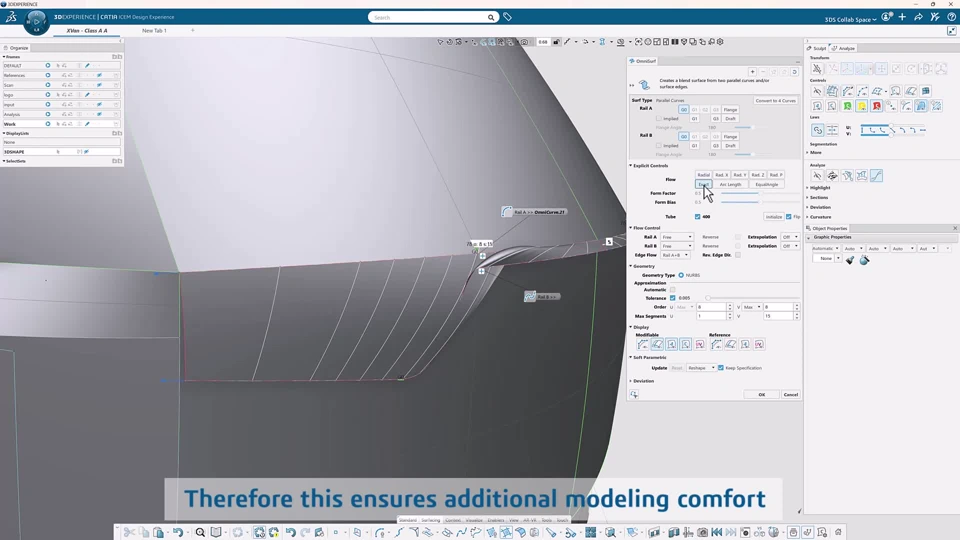This screenshot has height=540, width=960.
Task: Click the plus icon in top bar
Action: click(x=902, y=17)
